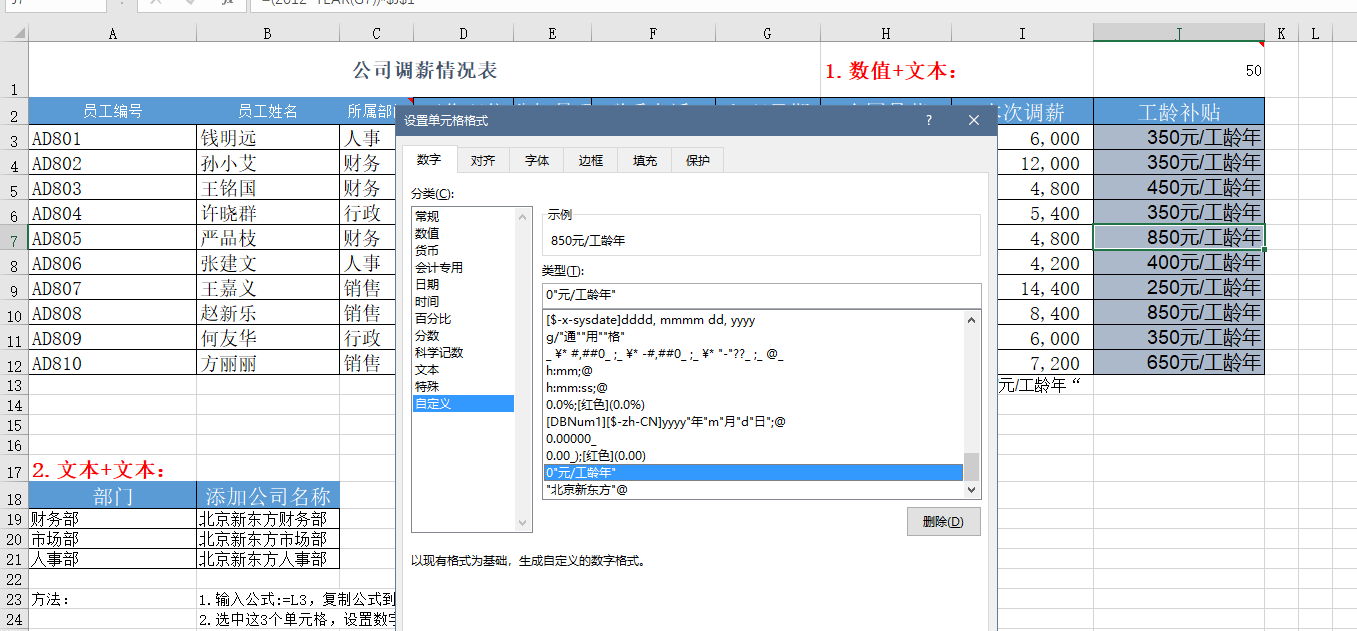Click category list scroll-down arrow
This screenshot has height=631, width=1357.
click(x=523, y=523)
